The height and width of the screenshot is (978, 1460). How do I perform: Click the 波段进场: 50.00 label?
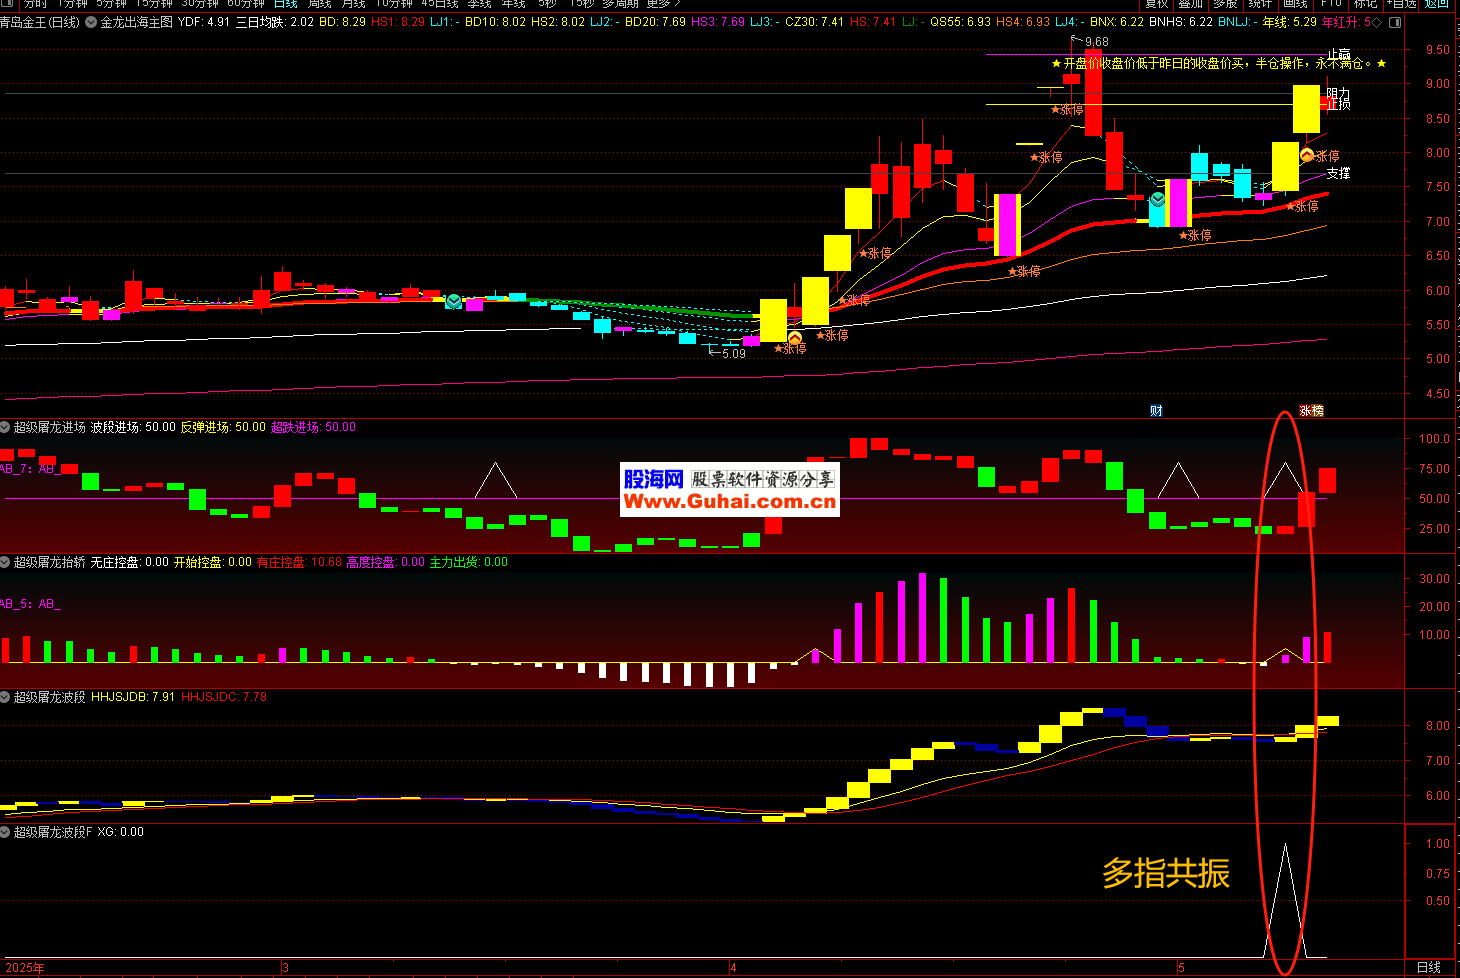pos(133,427)
